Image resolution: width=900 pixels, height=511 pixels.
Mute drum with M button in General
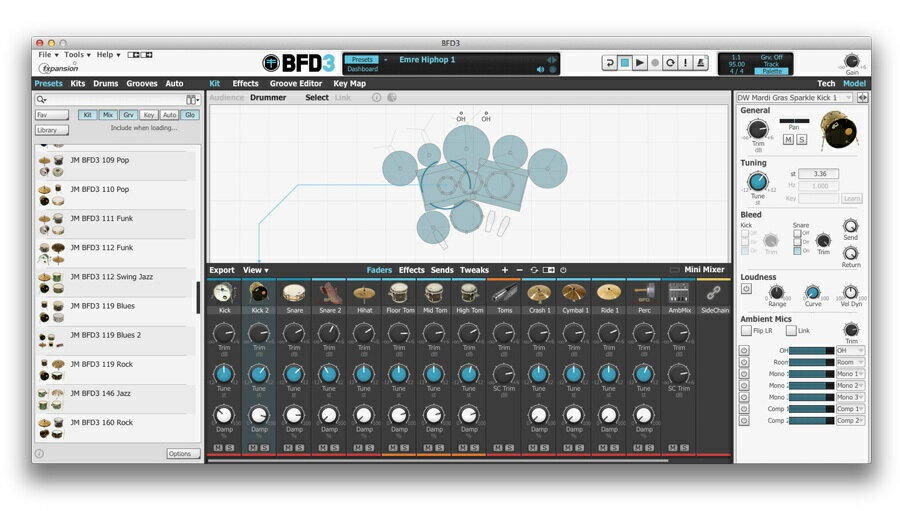pos(789,140)
